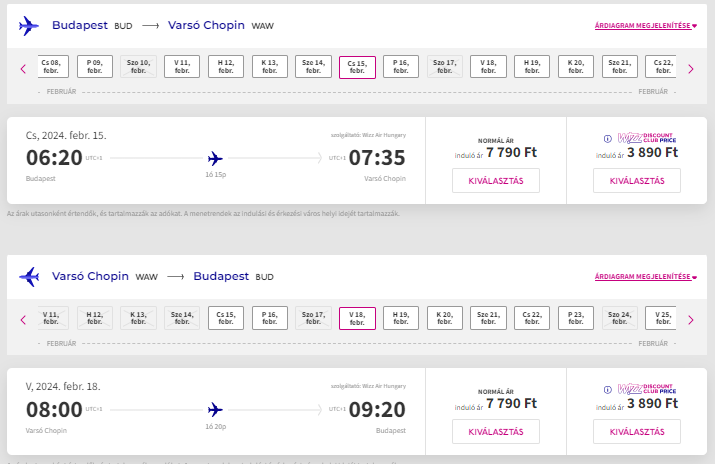Click the 08:00 return flight card

[x=215, y=410]
